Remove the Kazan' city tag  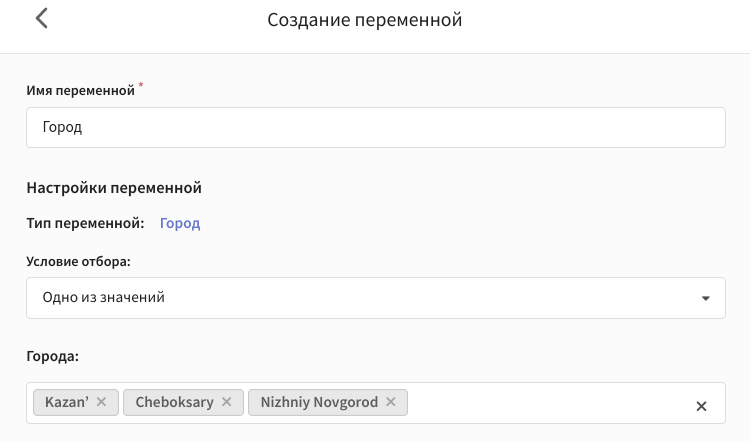point(101,402)
